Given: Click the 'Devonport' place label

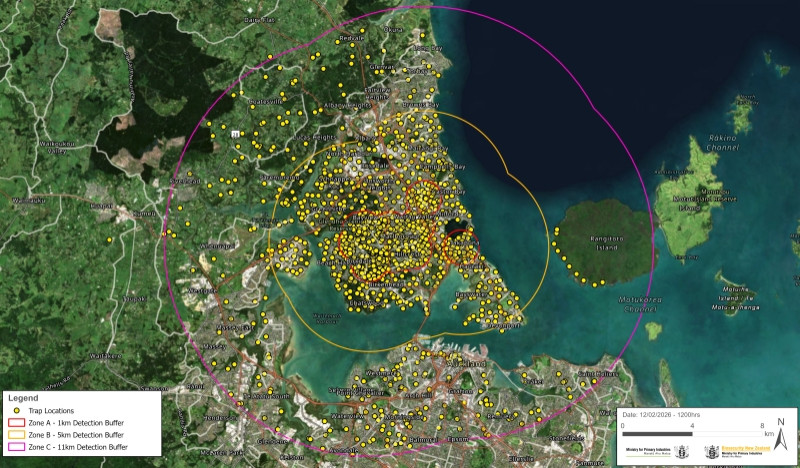Looking at the screenshot, I should tap(504, 325).
